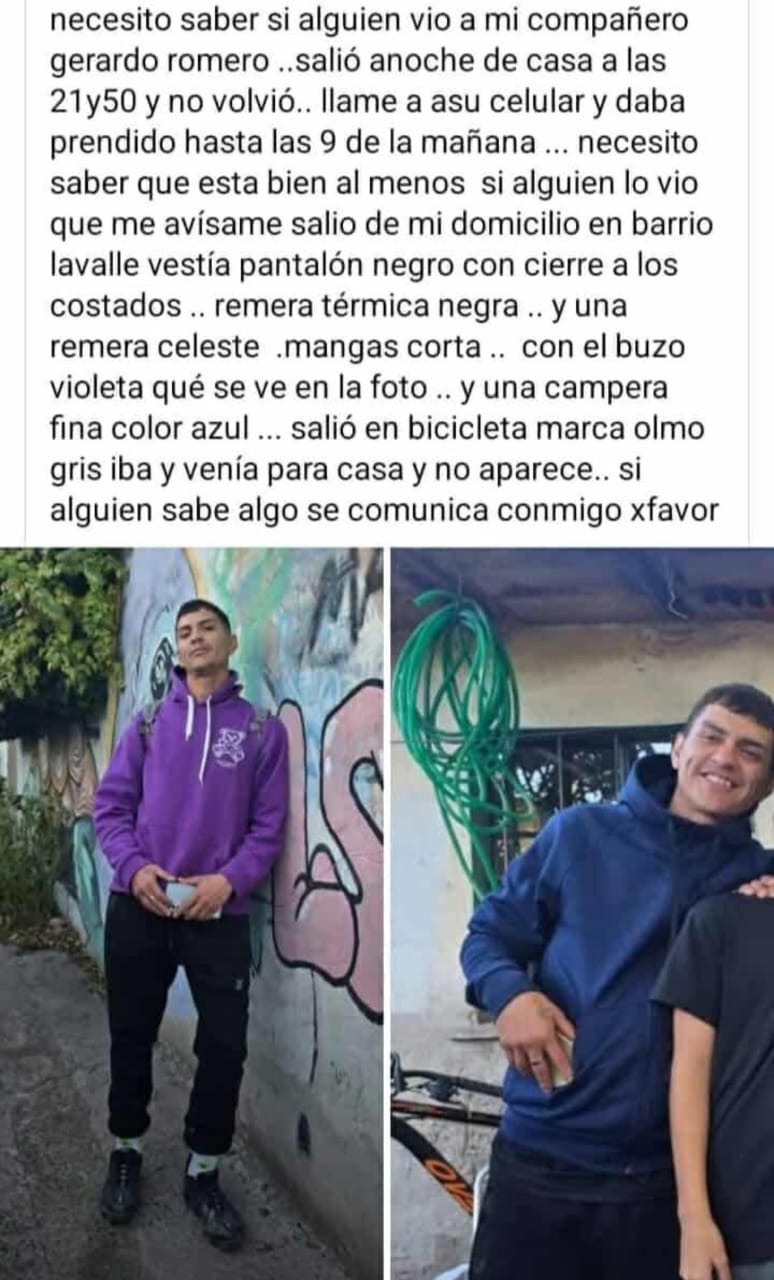
Task: Click the white logo on the purple hoodie
Action: 229,746
